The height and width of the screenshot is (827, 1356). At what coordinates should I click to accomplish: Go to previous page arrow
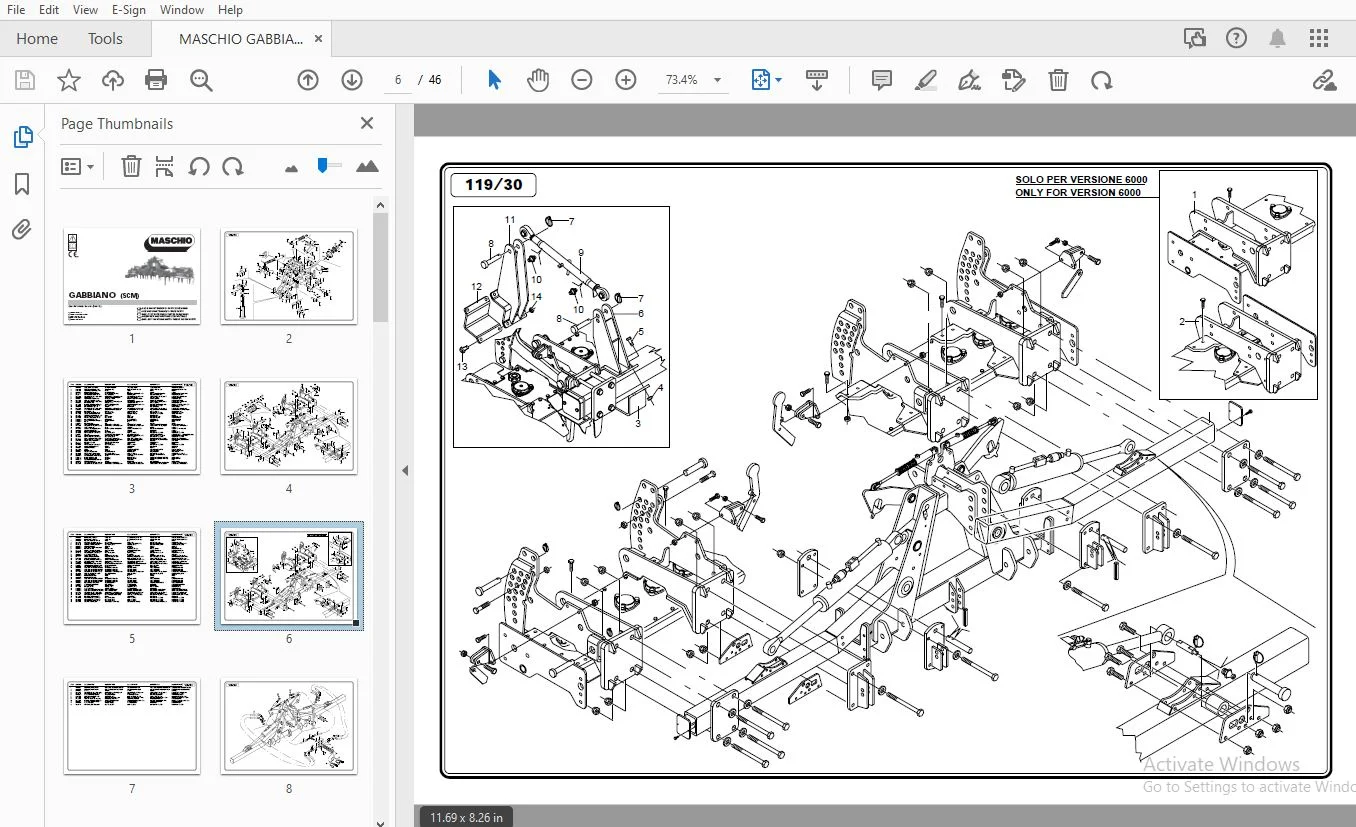tap(308, 80)
